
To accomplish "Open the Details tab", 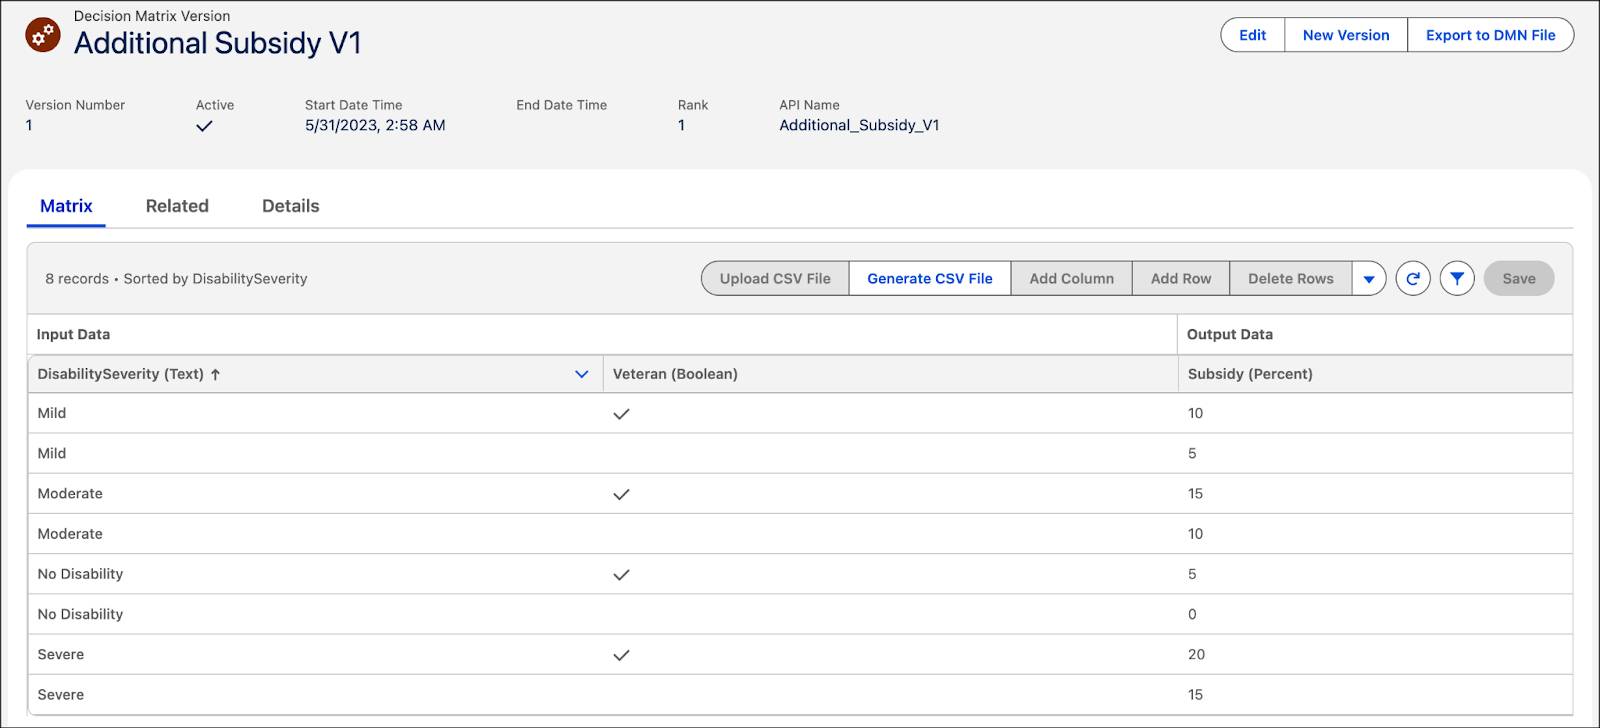I will pyautogui.click(x=291, y=206).
